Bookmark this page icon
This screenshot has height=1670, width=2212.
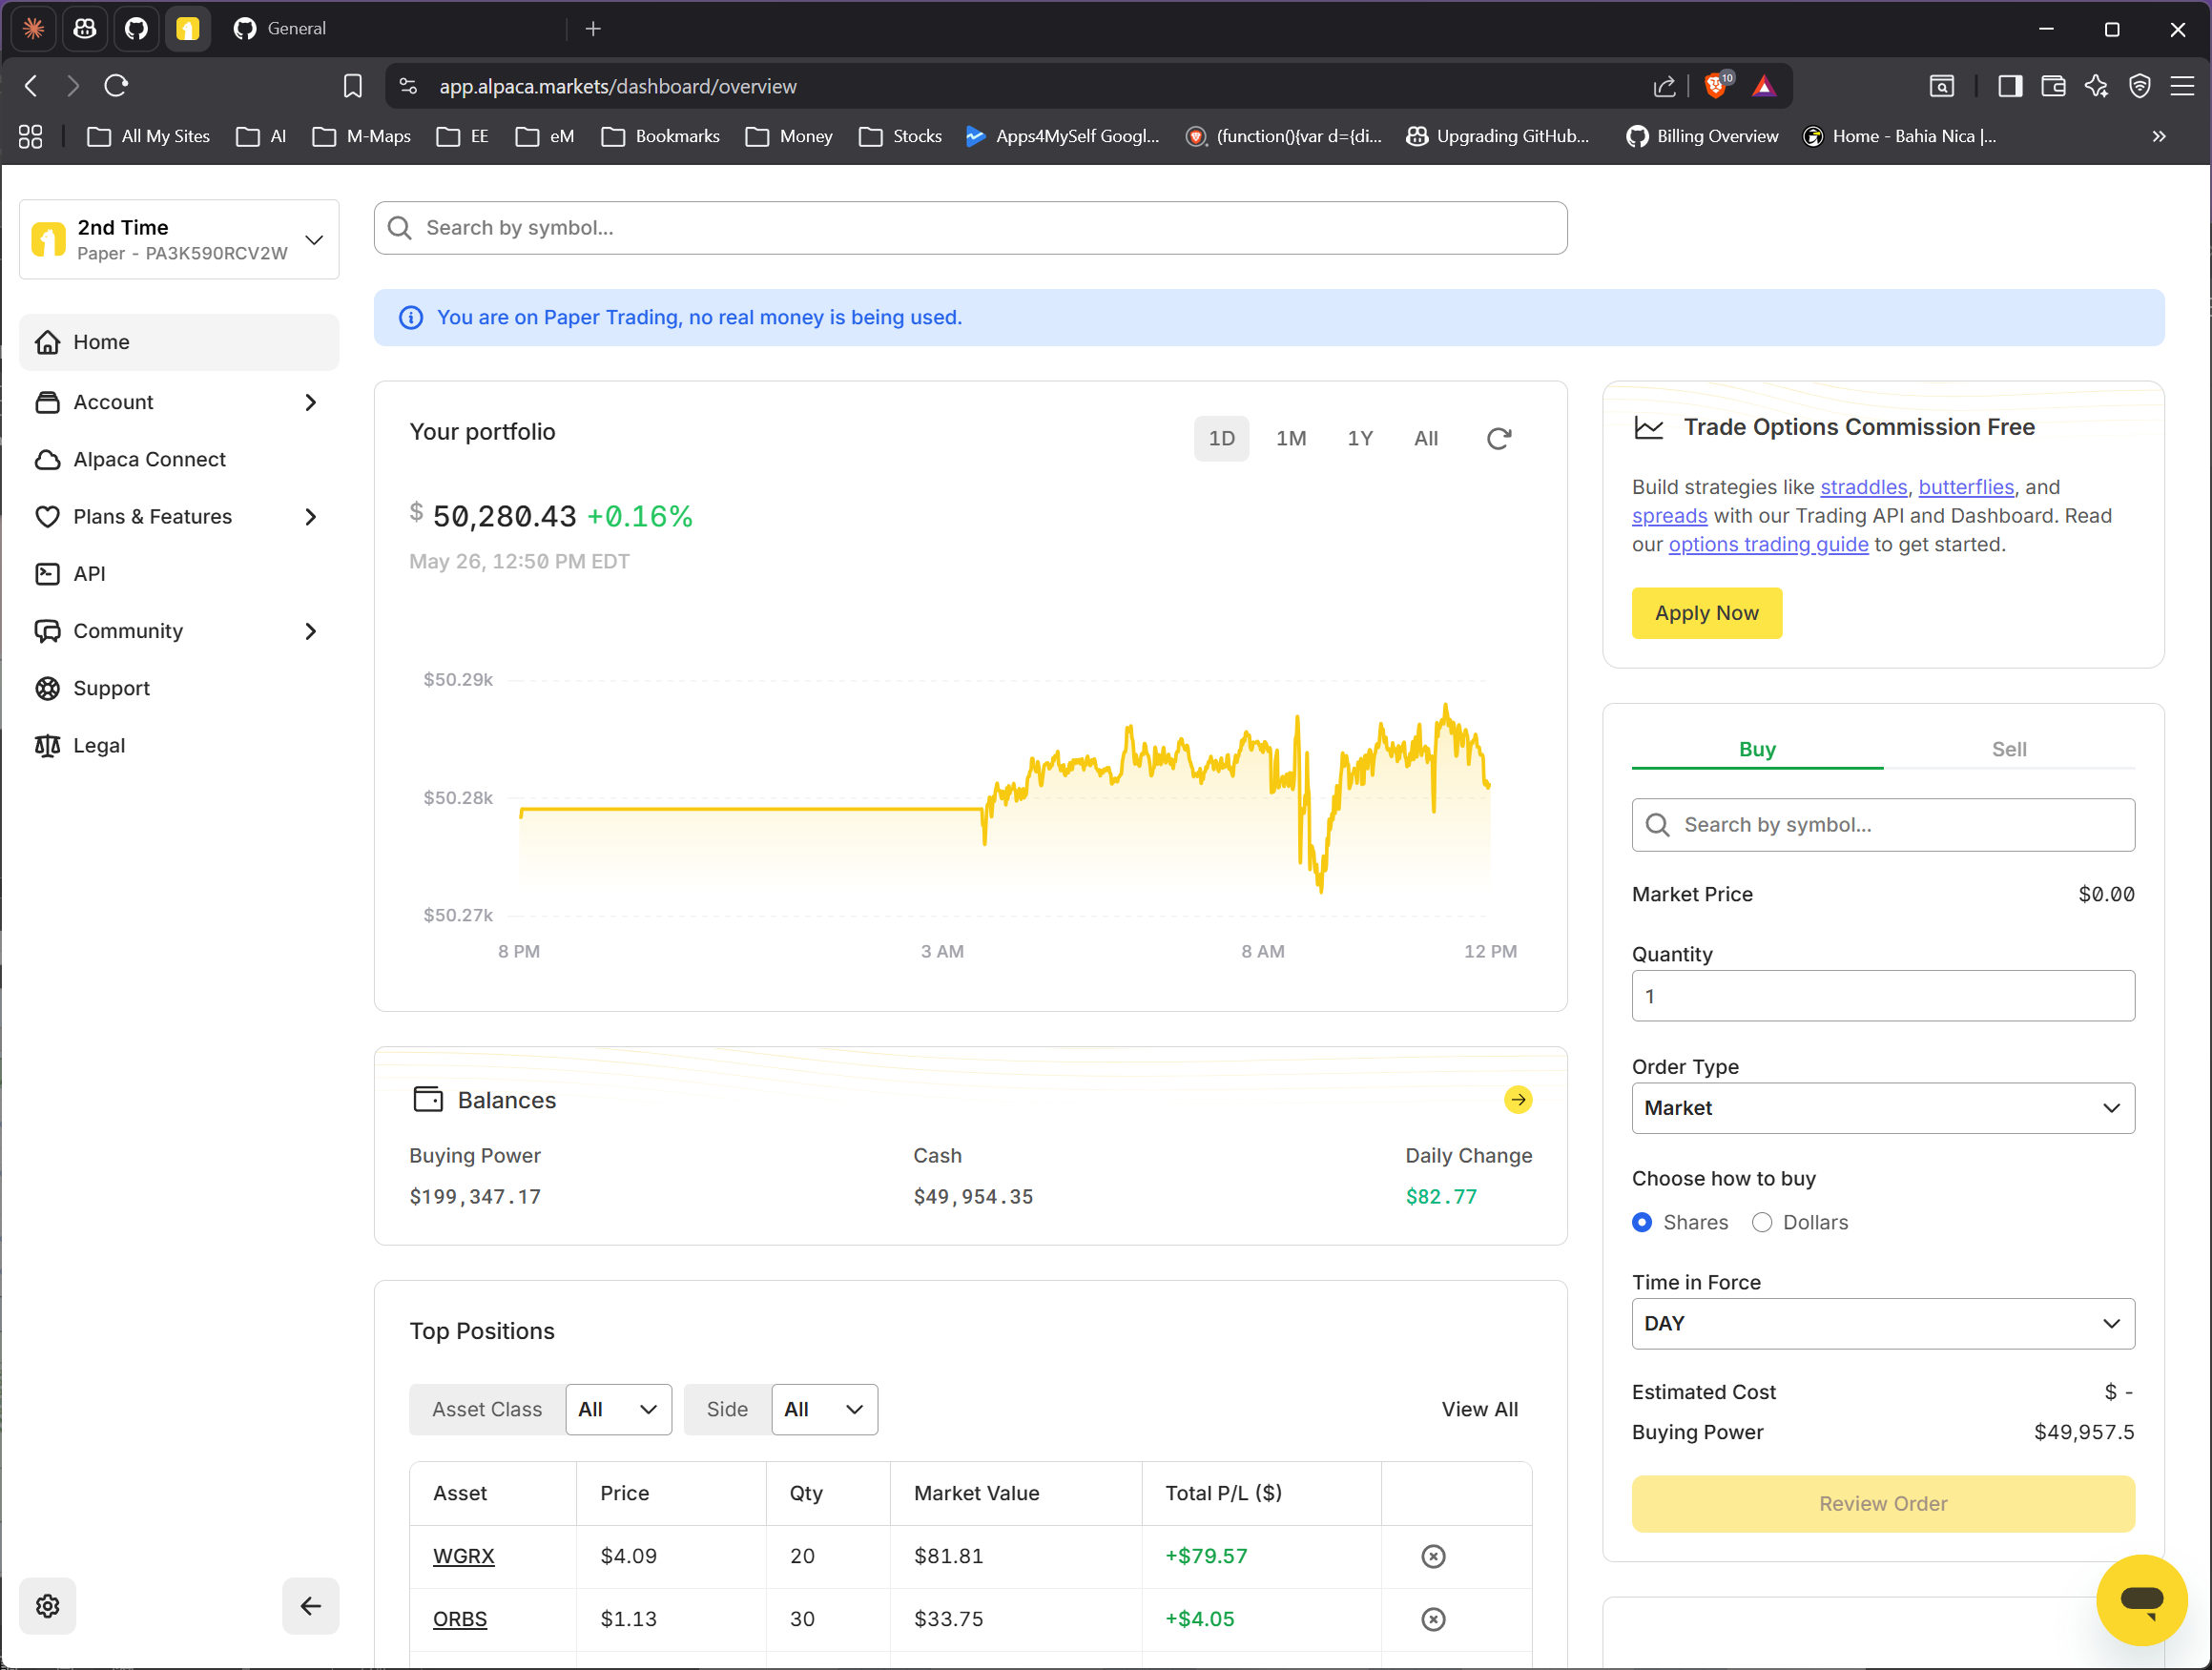click(x=352, y=86)
